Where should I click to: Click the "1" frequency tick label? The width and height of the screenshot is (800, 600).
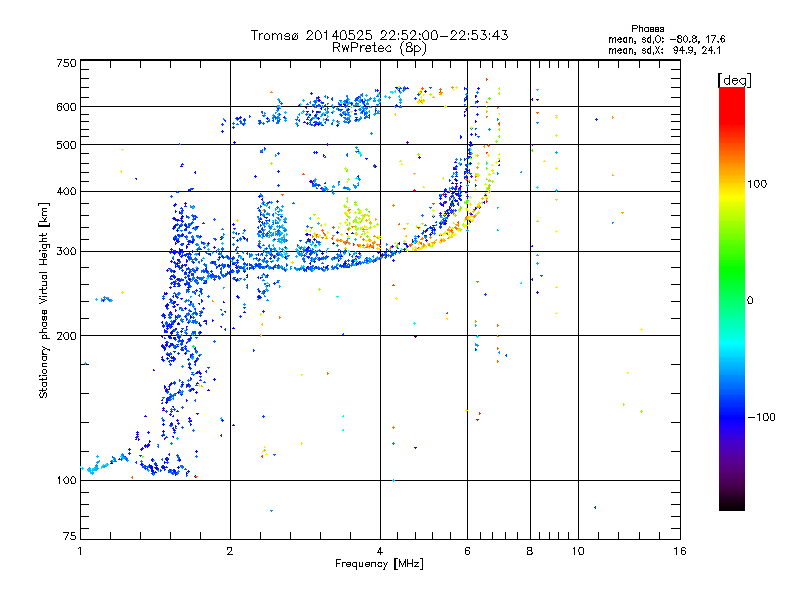click(80, 552)
